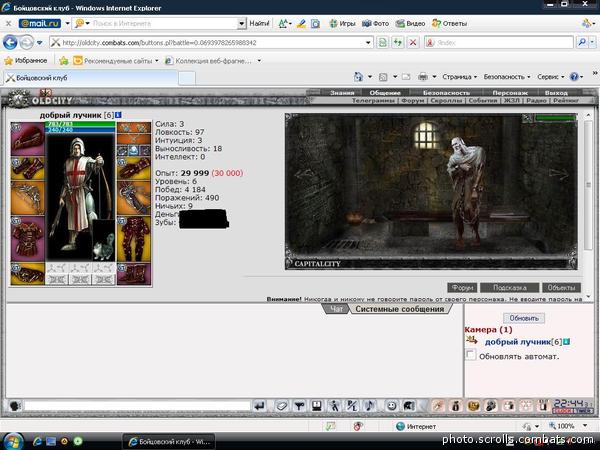
Task: Click the right arrow in the dungeon view
Action: pos(558,174)
